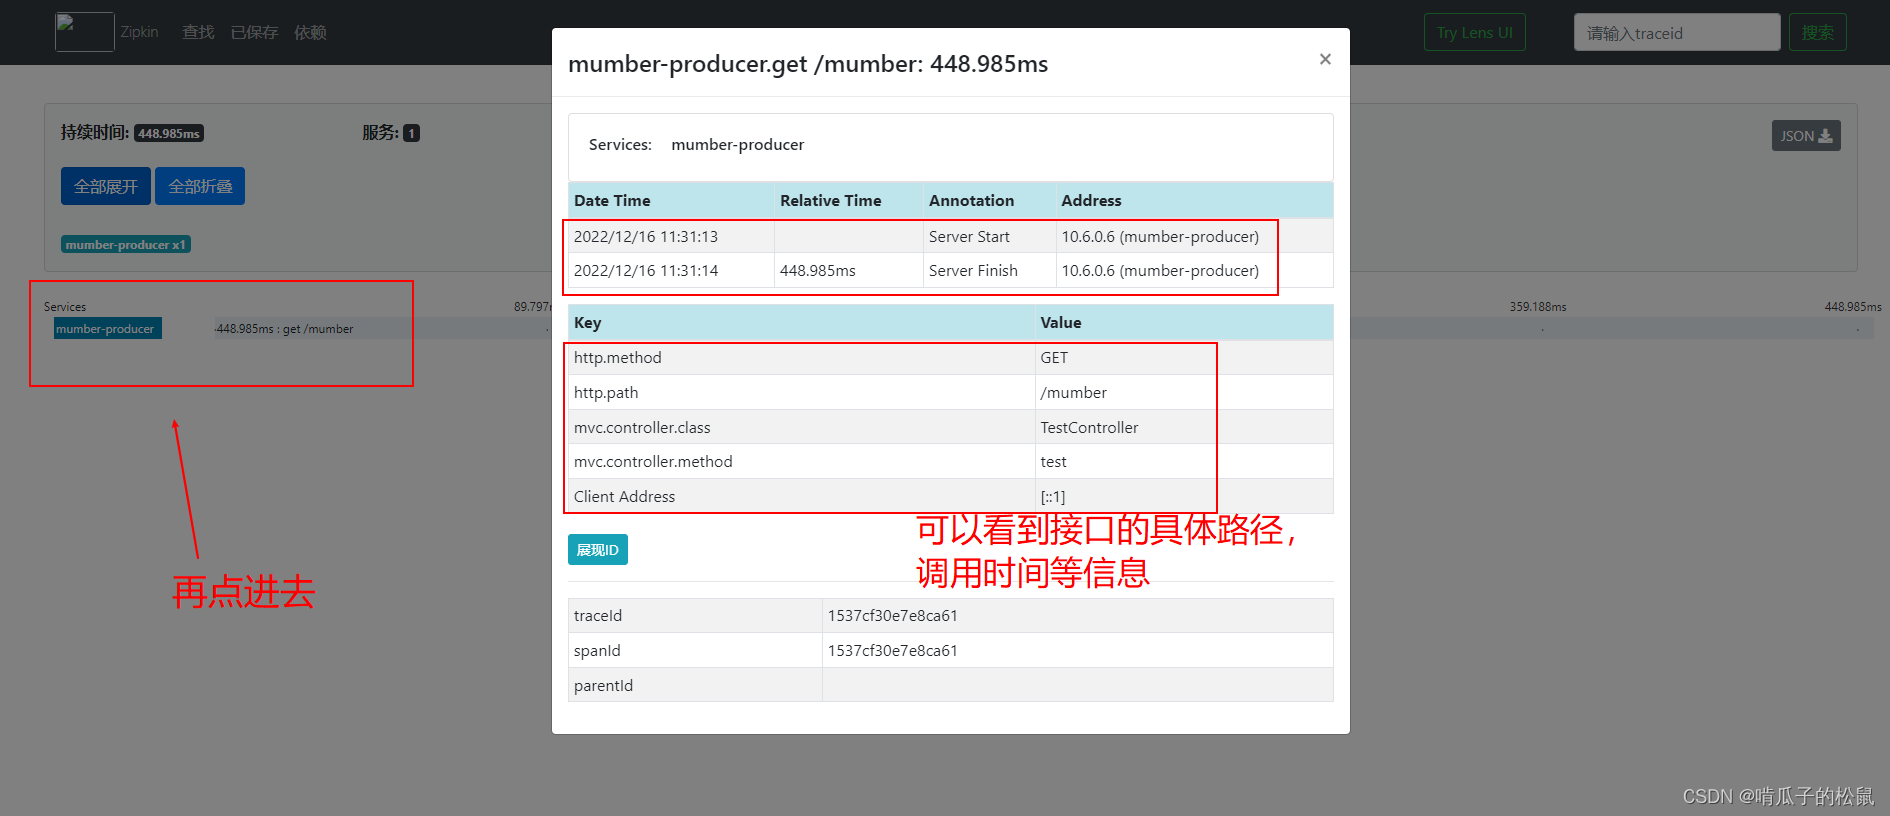Open the 查找 navigation item
This screenshot has width=1890, height=816.
pos(198,33)
